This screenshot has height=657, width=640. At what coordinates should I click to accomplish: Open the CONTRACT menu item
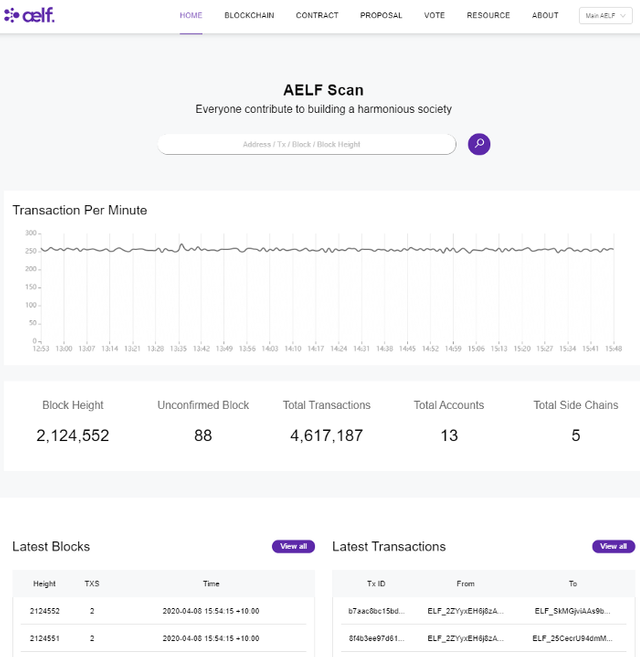click(x=317, y=16)
